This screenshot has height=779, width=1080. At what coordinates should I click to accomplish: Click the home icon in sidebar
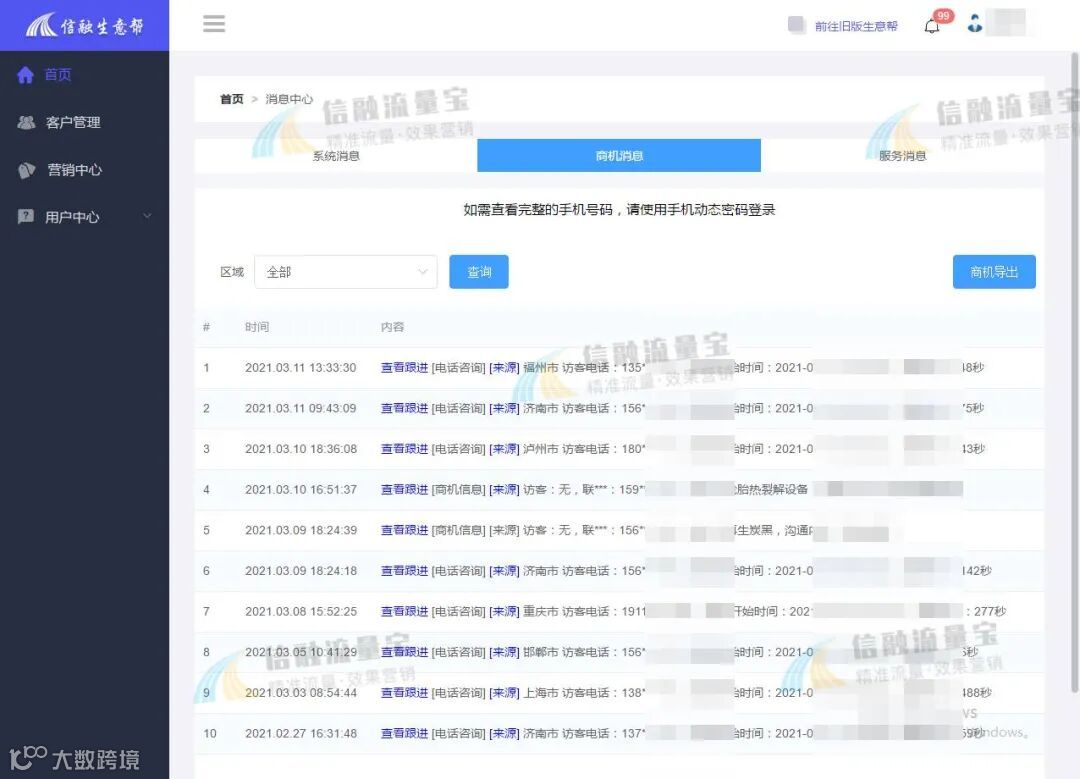click(25, 74)
